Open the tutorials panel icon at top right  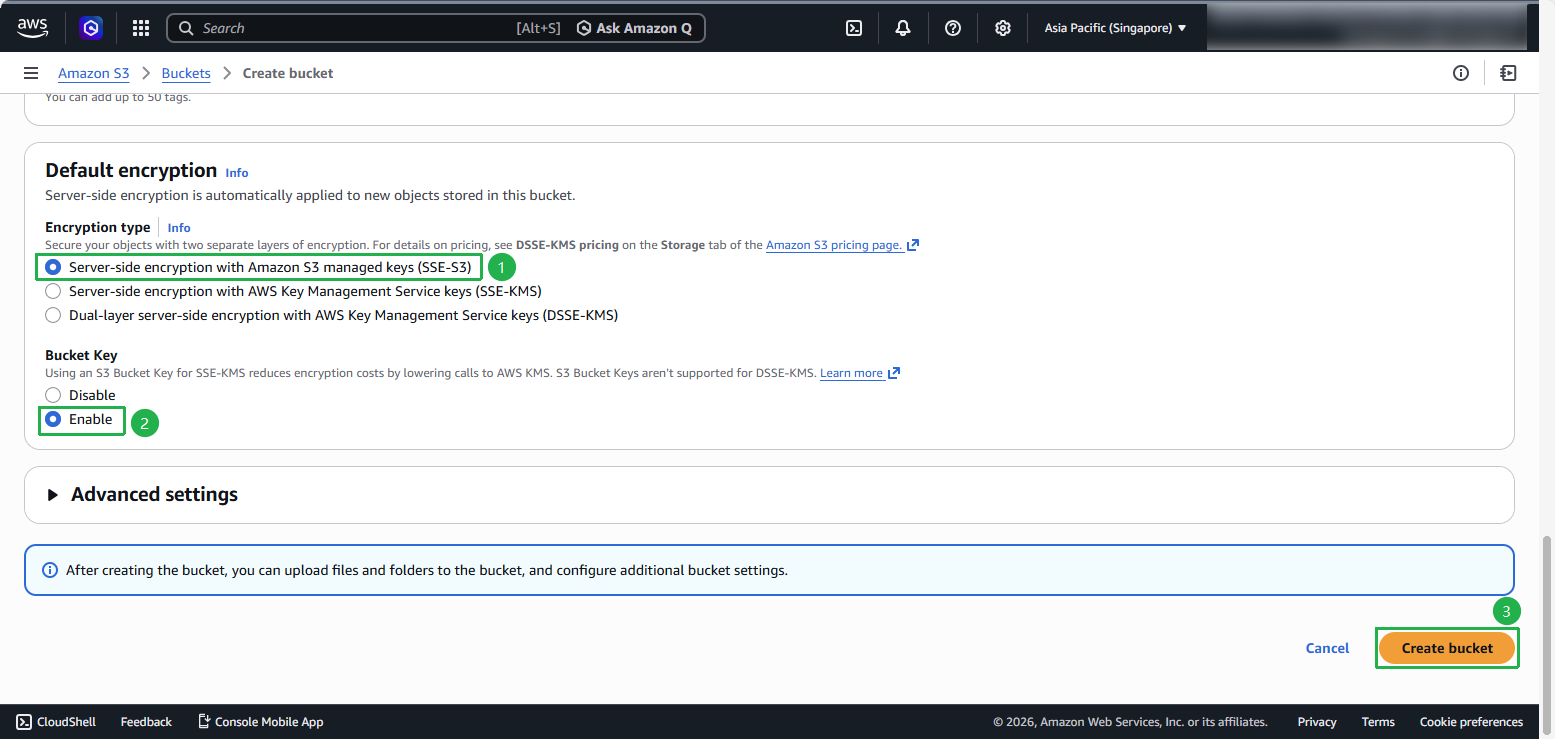(x=1508, y=73)
